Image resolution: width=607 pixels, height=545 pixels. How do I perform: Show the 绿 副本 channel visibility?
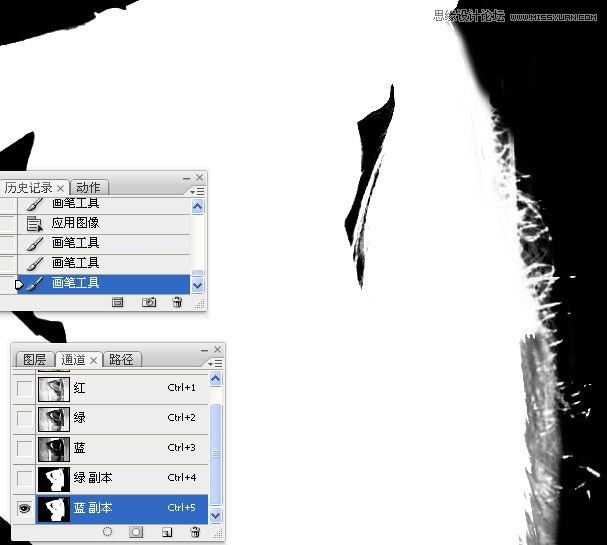24,478
